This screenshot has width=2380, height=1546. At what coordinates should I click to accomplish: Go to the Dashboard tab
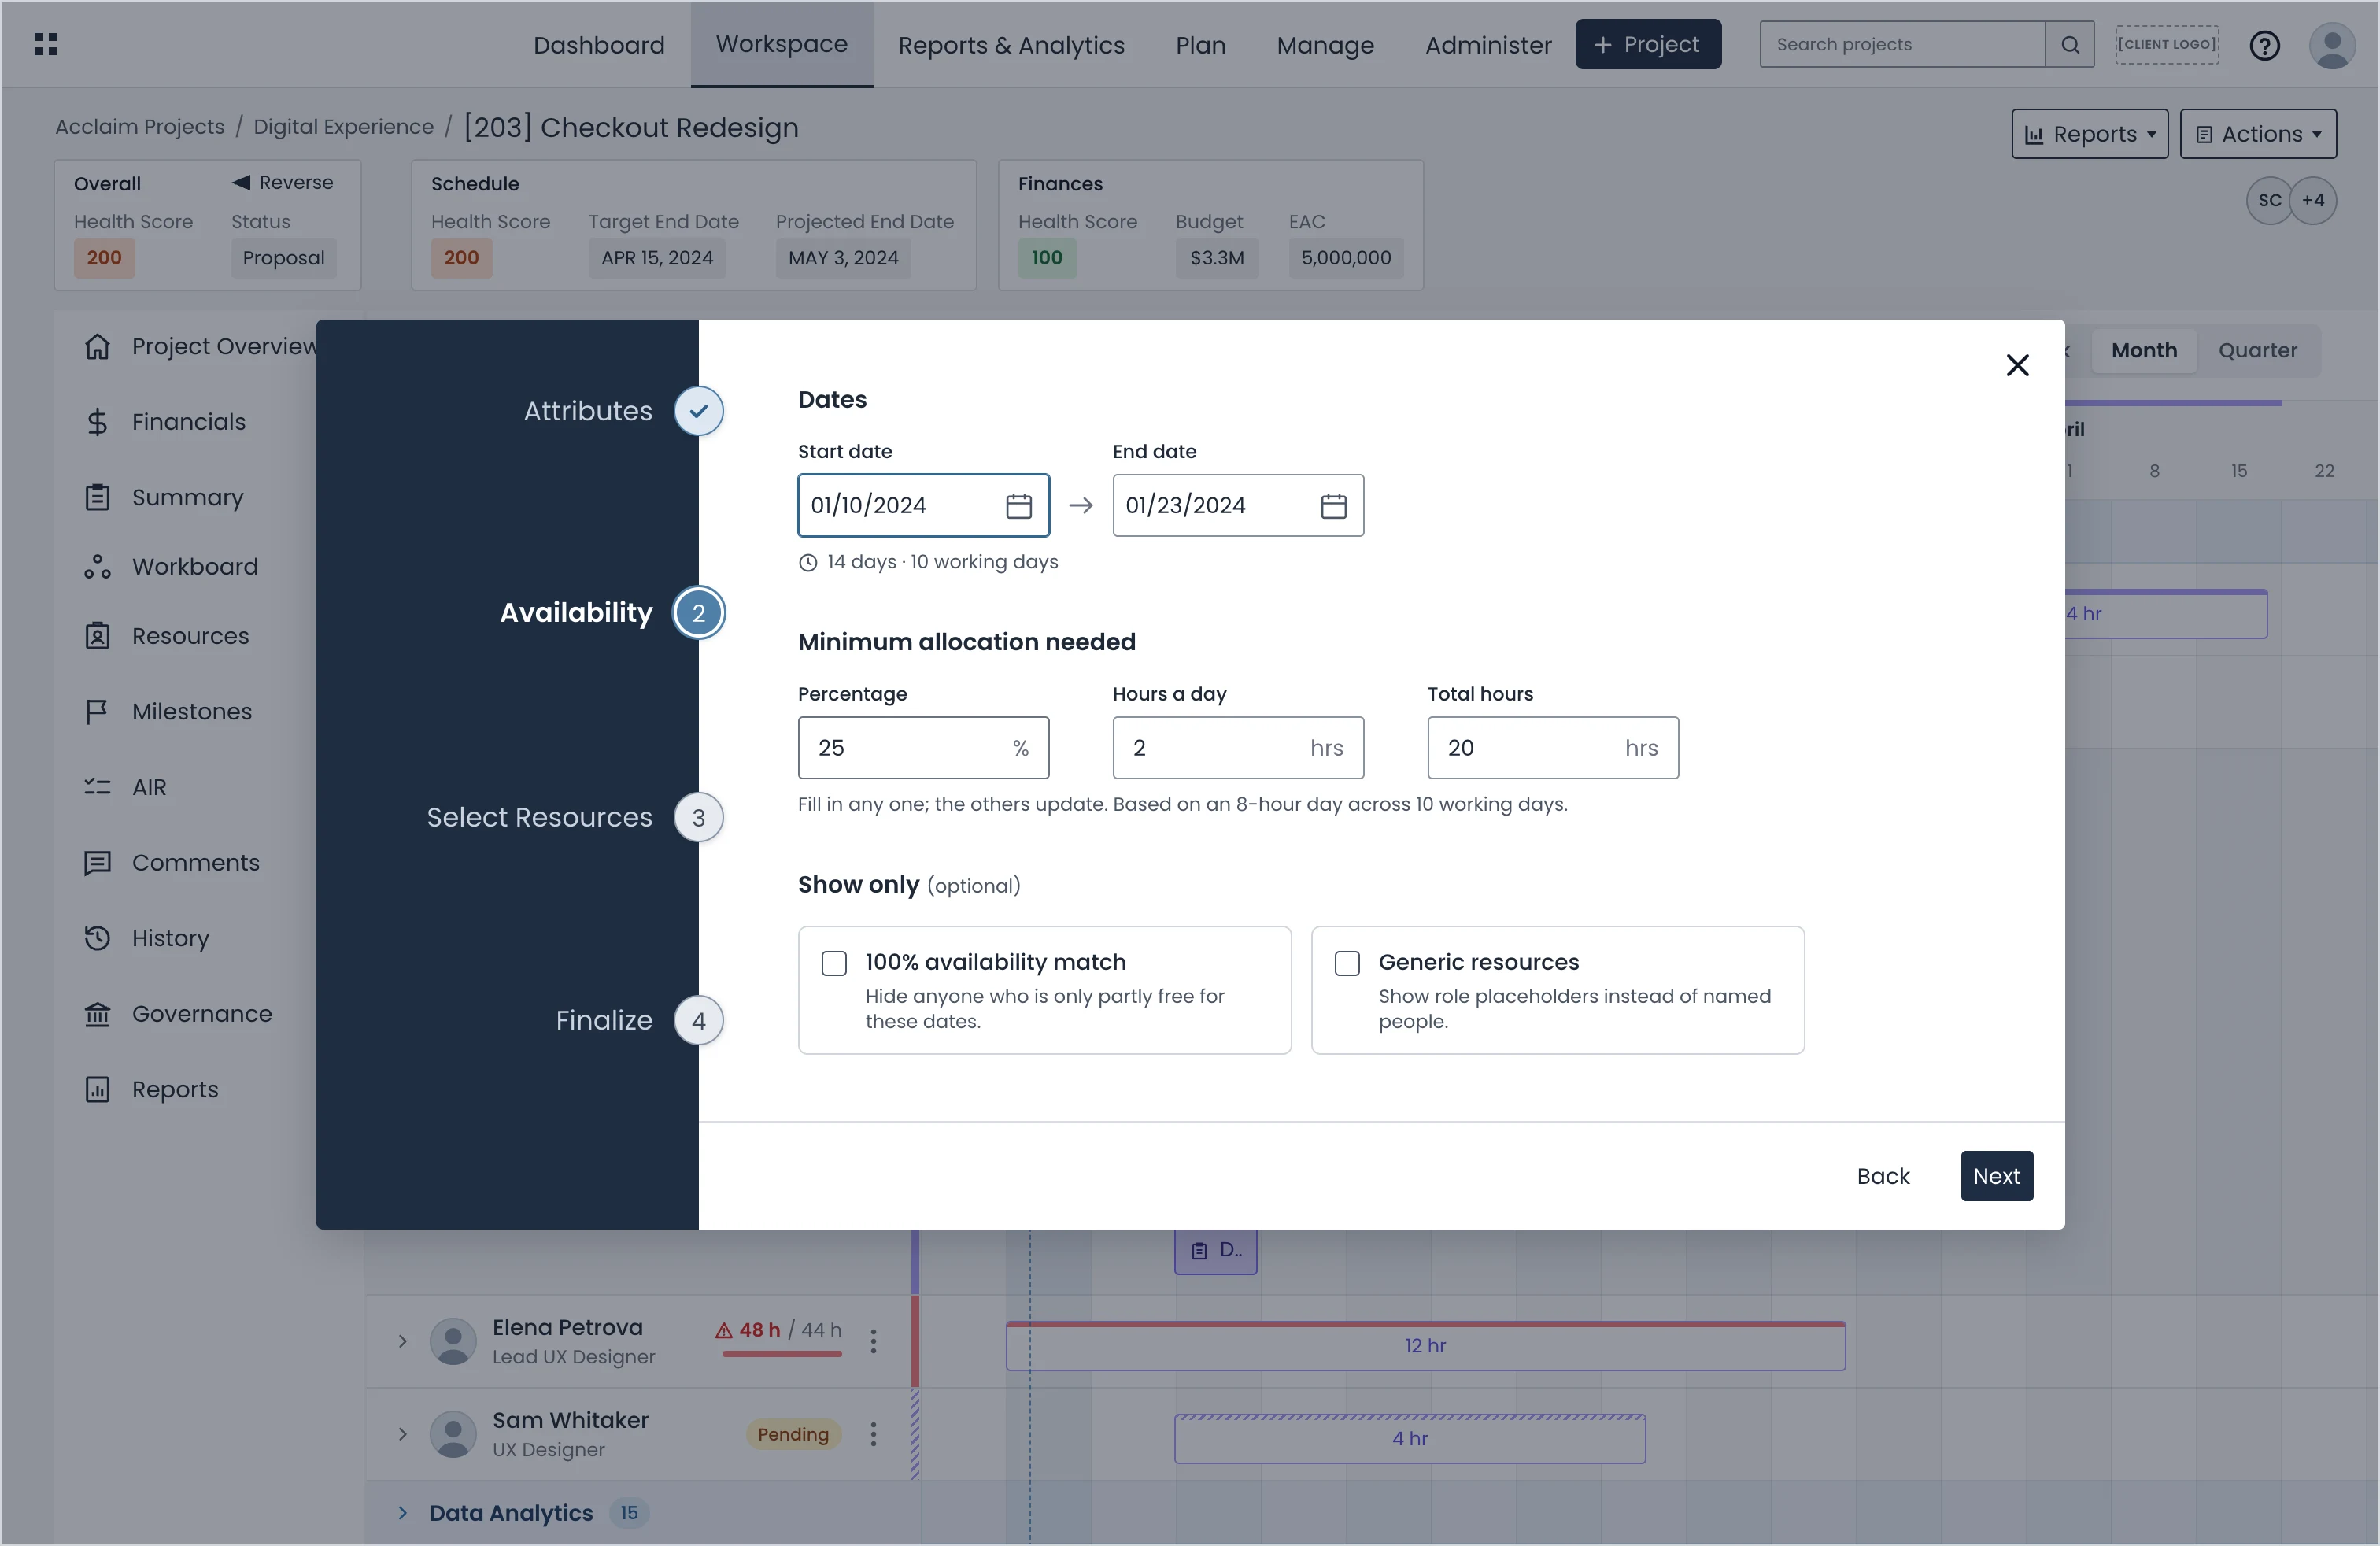click(x=599, y=45)
